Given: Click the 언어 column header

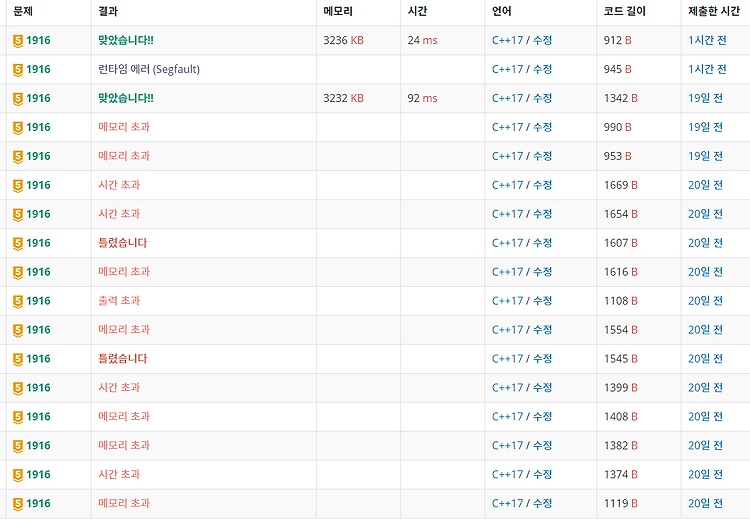Looking at the screenshot, I should 501,11.
